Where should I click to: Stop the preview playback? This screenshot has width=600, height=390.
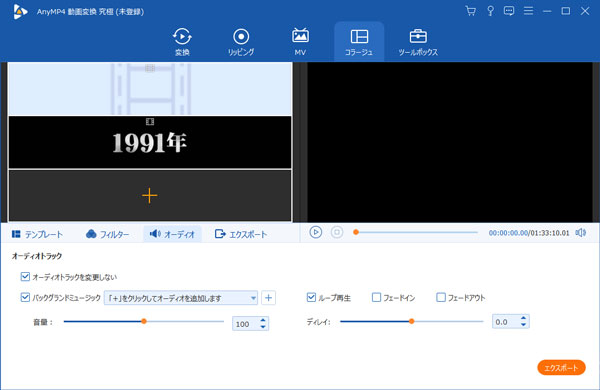[x=337, y=232]
